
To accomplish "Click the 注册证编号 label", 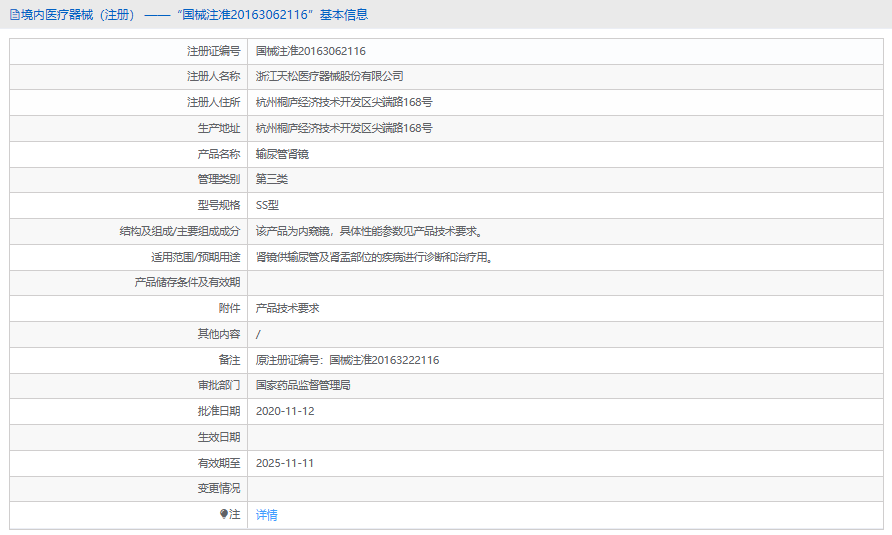I will tap(213, 51).
